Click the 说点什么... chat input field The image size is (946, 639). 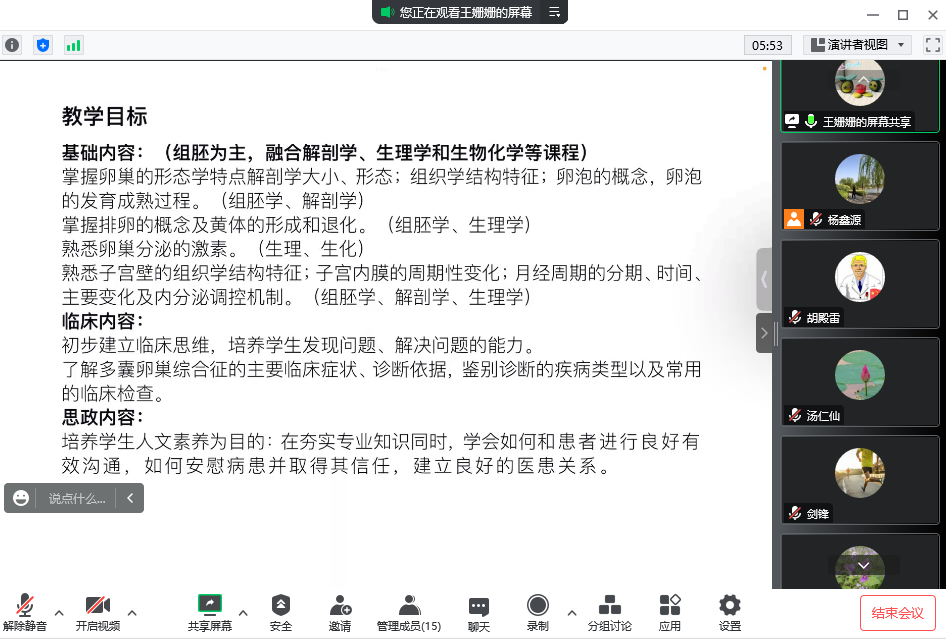(x=77, y=498)
